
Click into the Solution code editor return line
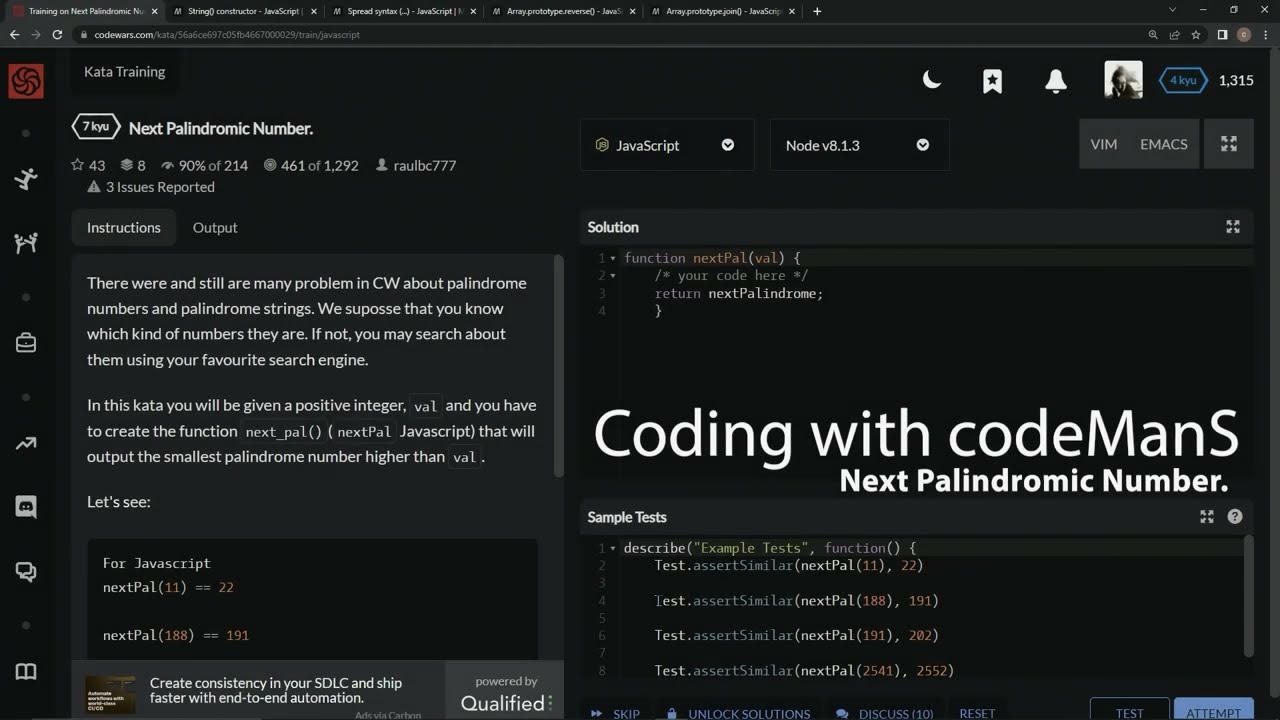tap(738, 293)
